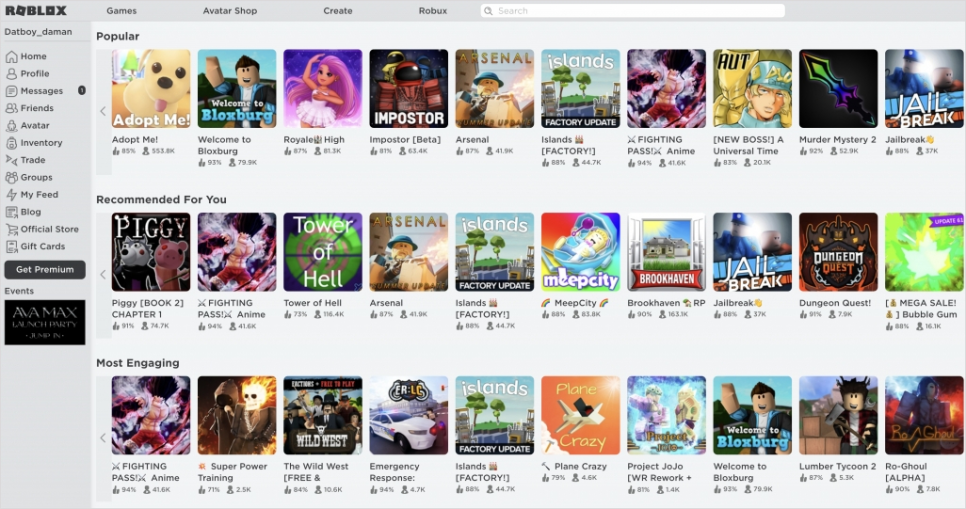Open the Avatar Shop top menu
The height and width of the screenshot is (509, 966).
click(230, 11)
